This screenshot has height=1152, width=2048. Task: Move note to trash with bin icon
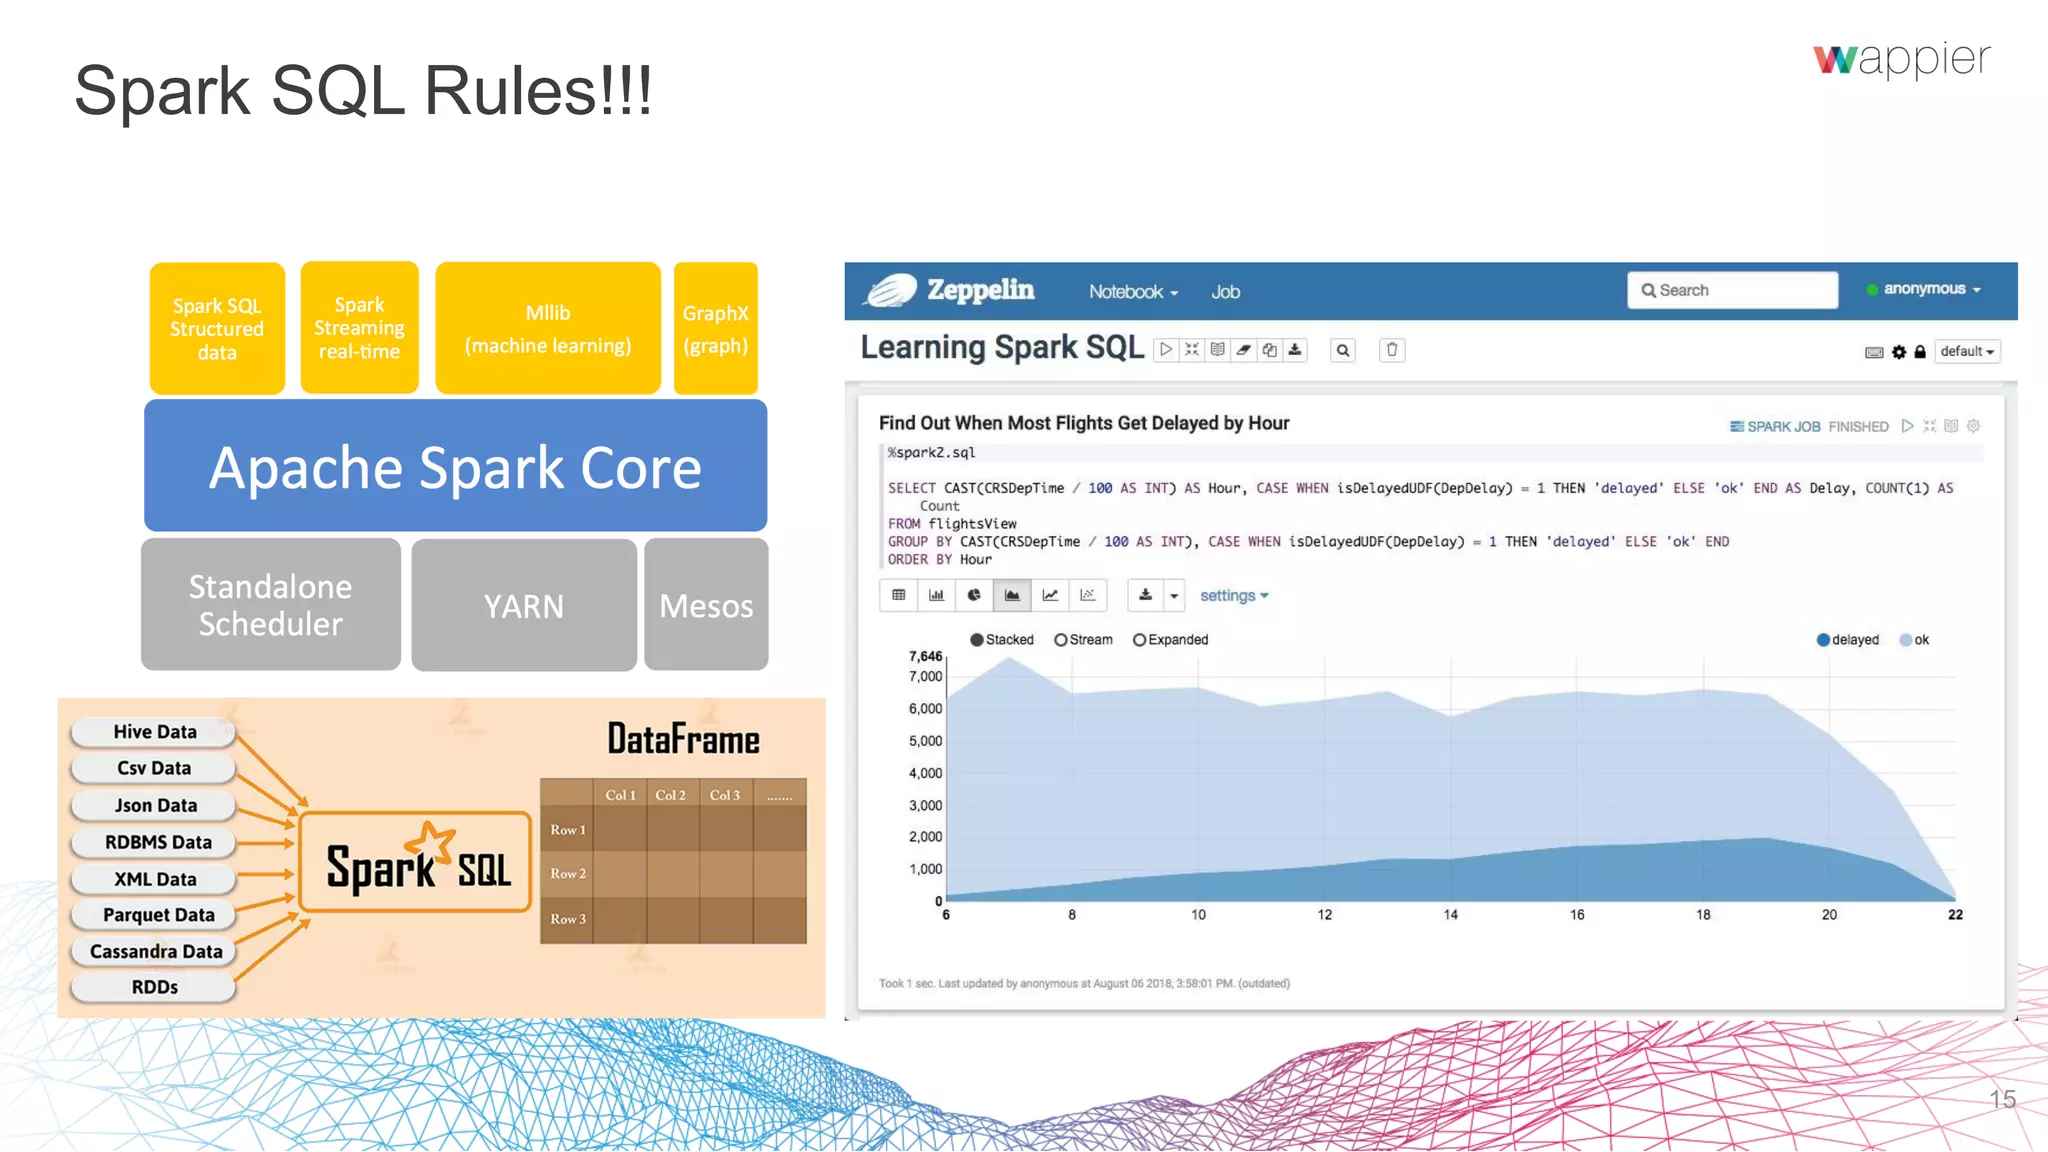pos(1392,350)
